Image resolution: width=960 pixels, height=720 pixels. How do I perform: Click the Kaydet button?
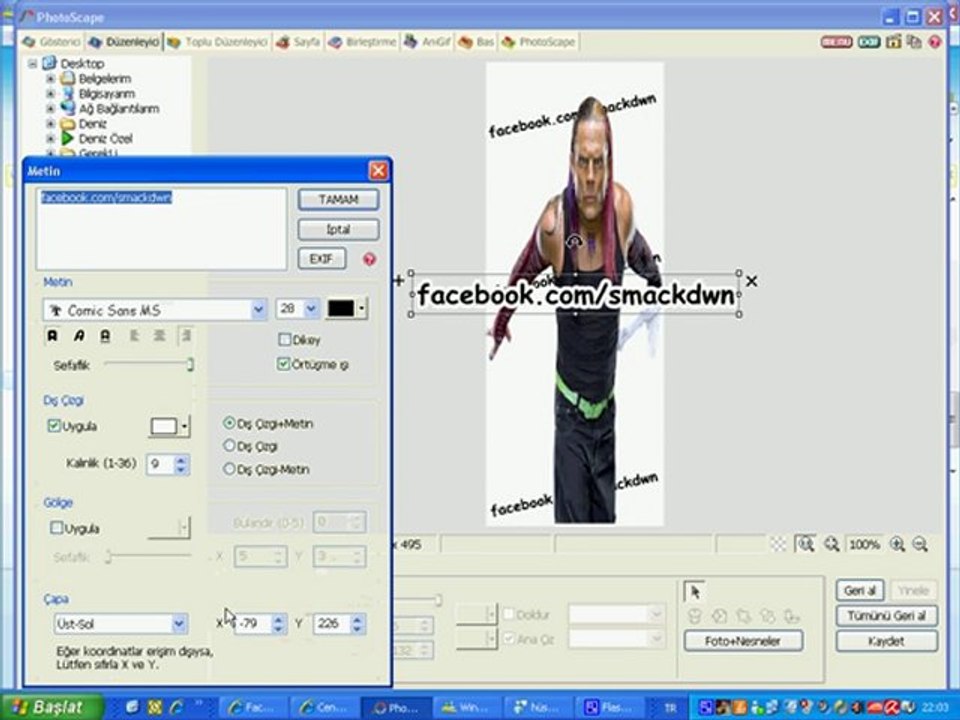886,641
